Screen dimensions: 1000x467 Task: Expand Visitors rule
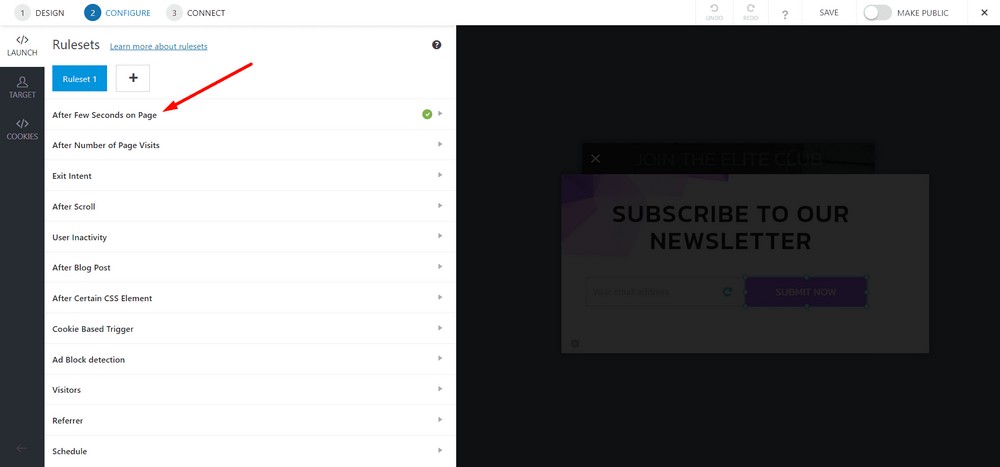[x=250, y=390]
